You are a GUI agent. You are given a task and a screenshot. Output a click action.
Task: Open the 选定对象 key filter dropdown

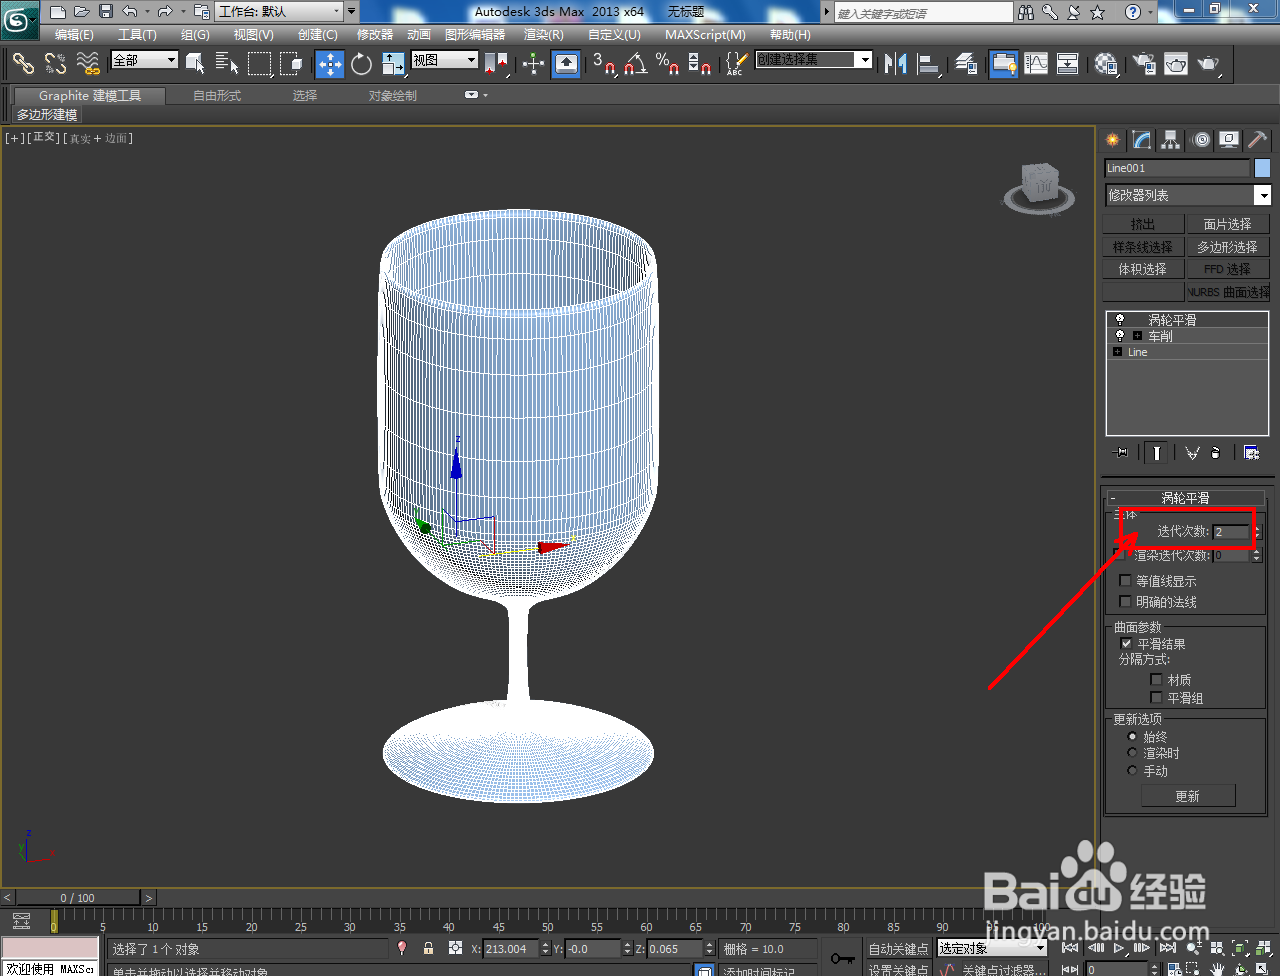pyautogui.click(x=992, y=948)
